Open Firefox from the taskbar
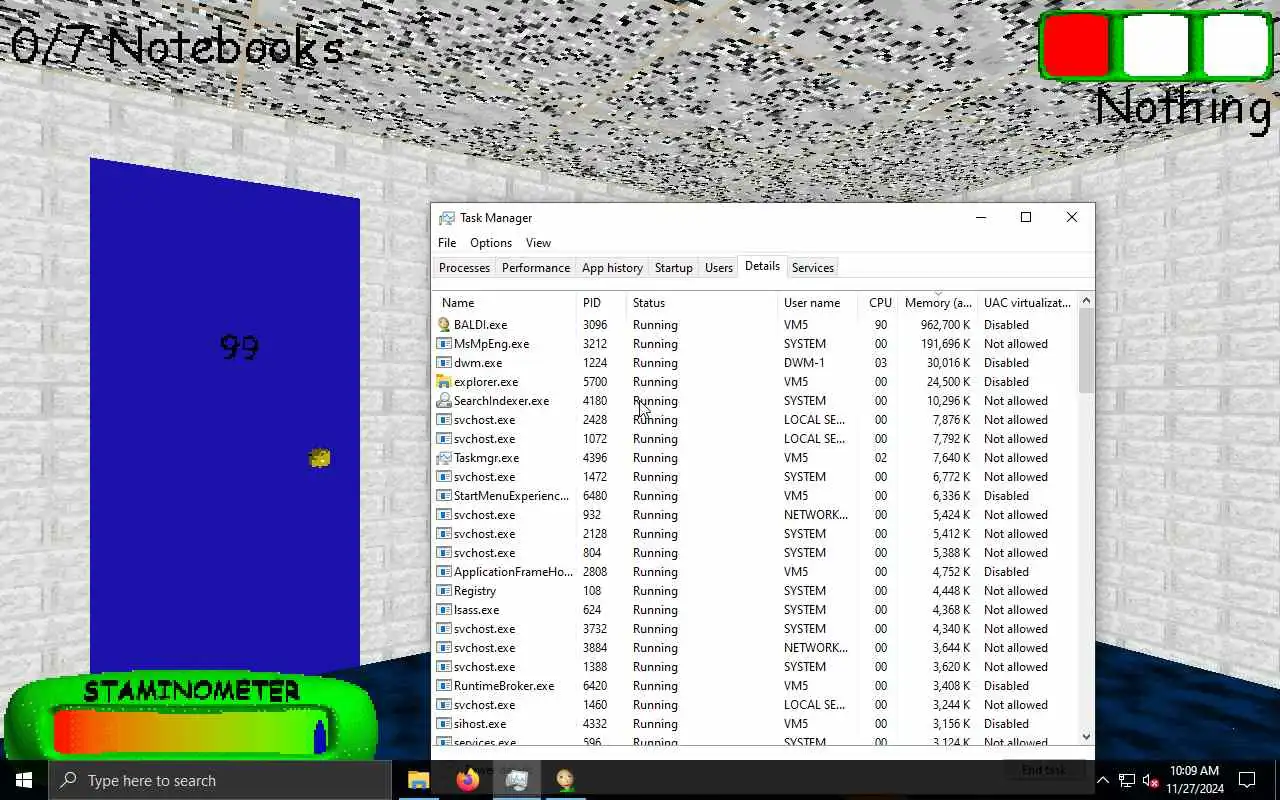Screen dimensions: 1280x800 [467, 780]
